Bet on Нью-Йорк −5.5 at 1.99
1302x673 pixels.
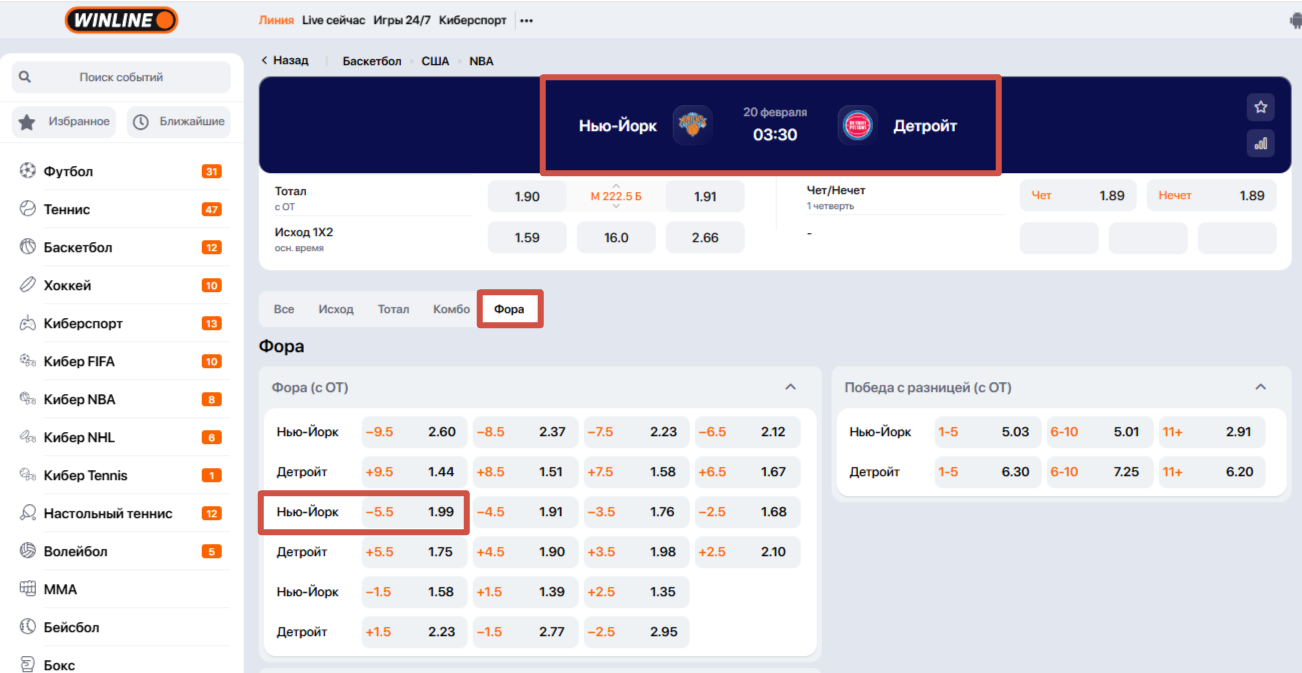coord(413,512)
